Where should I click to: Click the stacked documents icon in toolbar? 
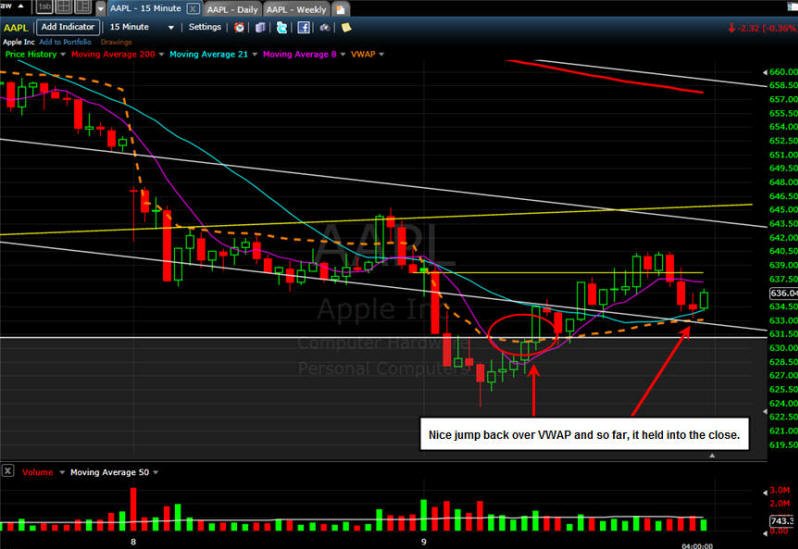pyautogui.click(x=260, y=27)
